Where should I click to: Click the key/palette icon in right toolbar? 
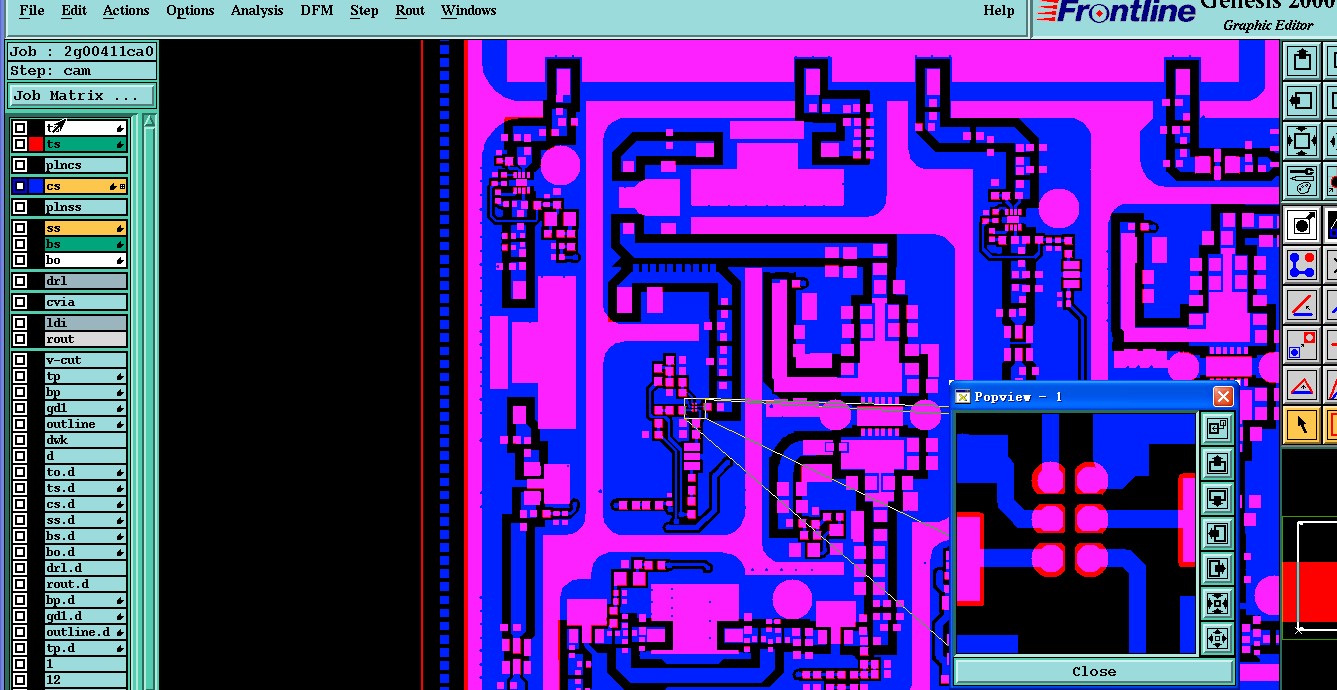pyautogui.click(x=1301, y=181)
